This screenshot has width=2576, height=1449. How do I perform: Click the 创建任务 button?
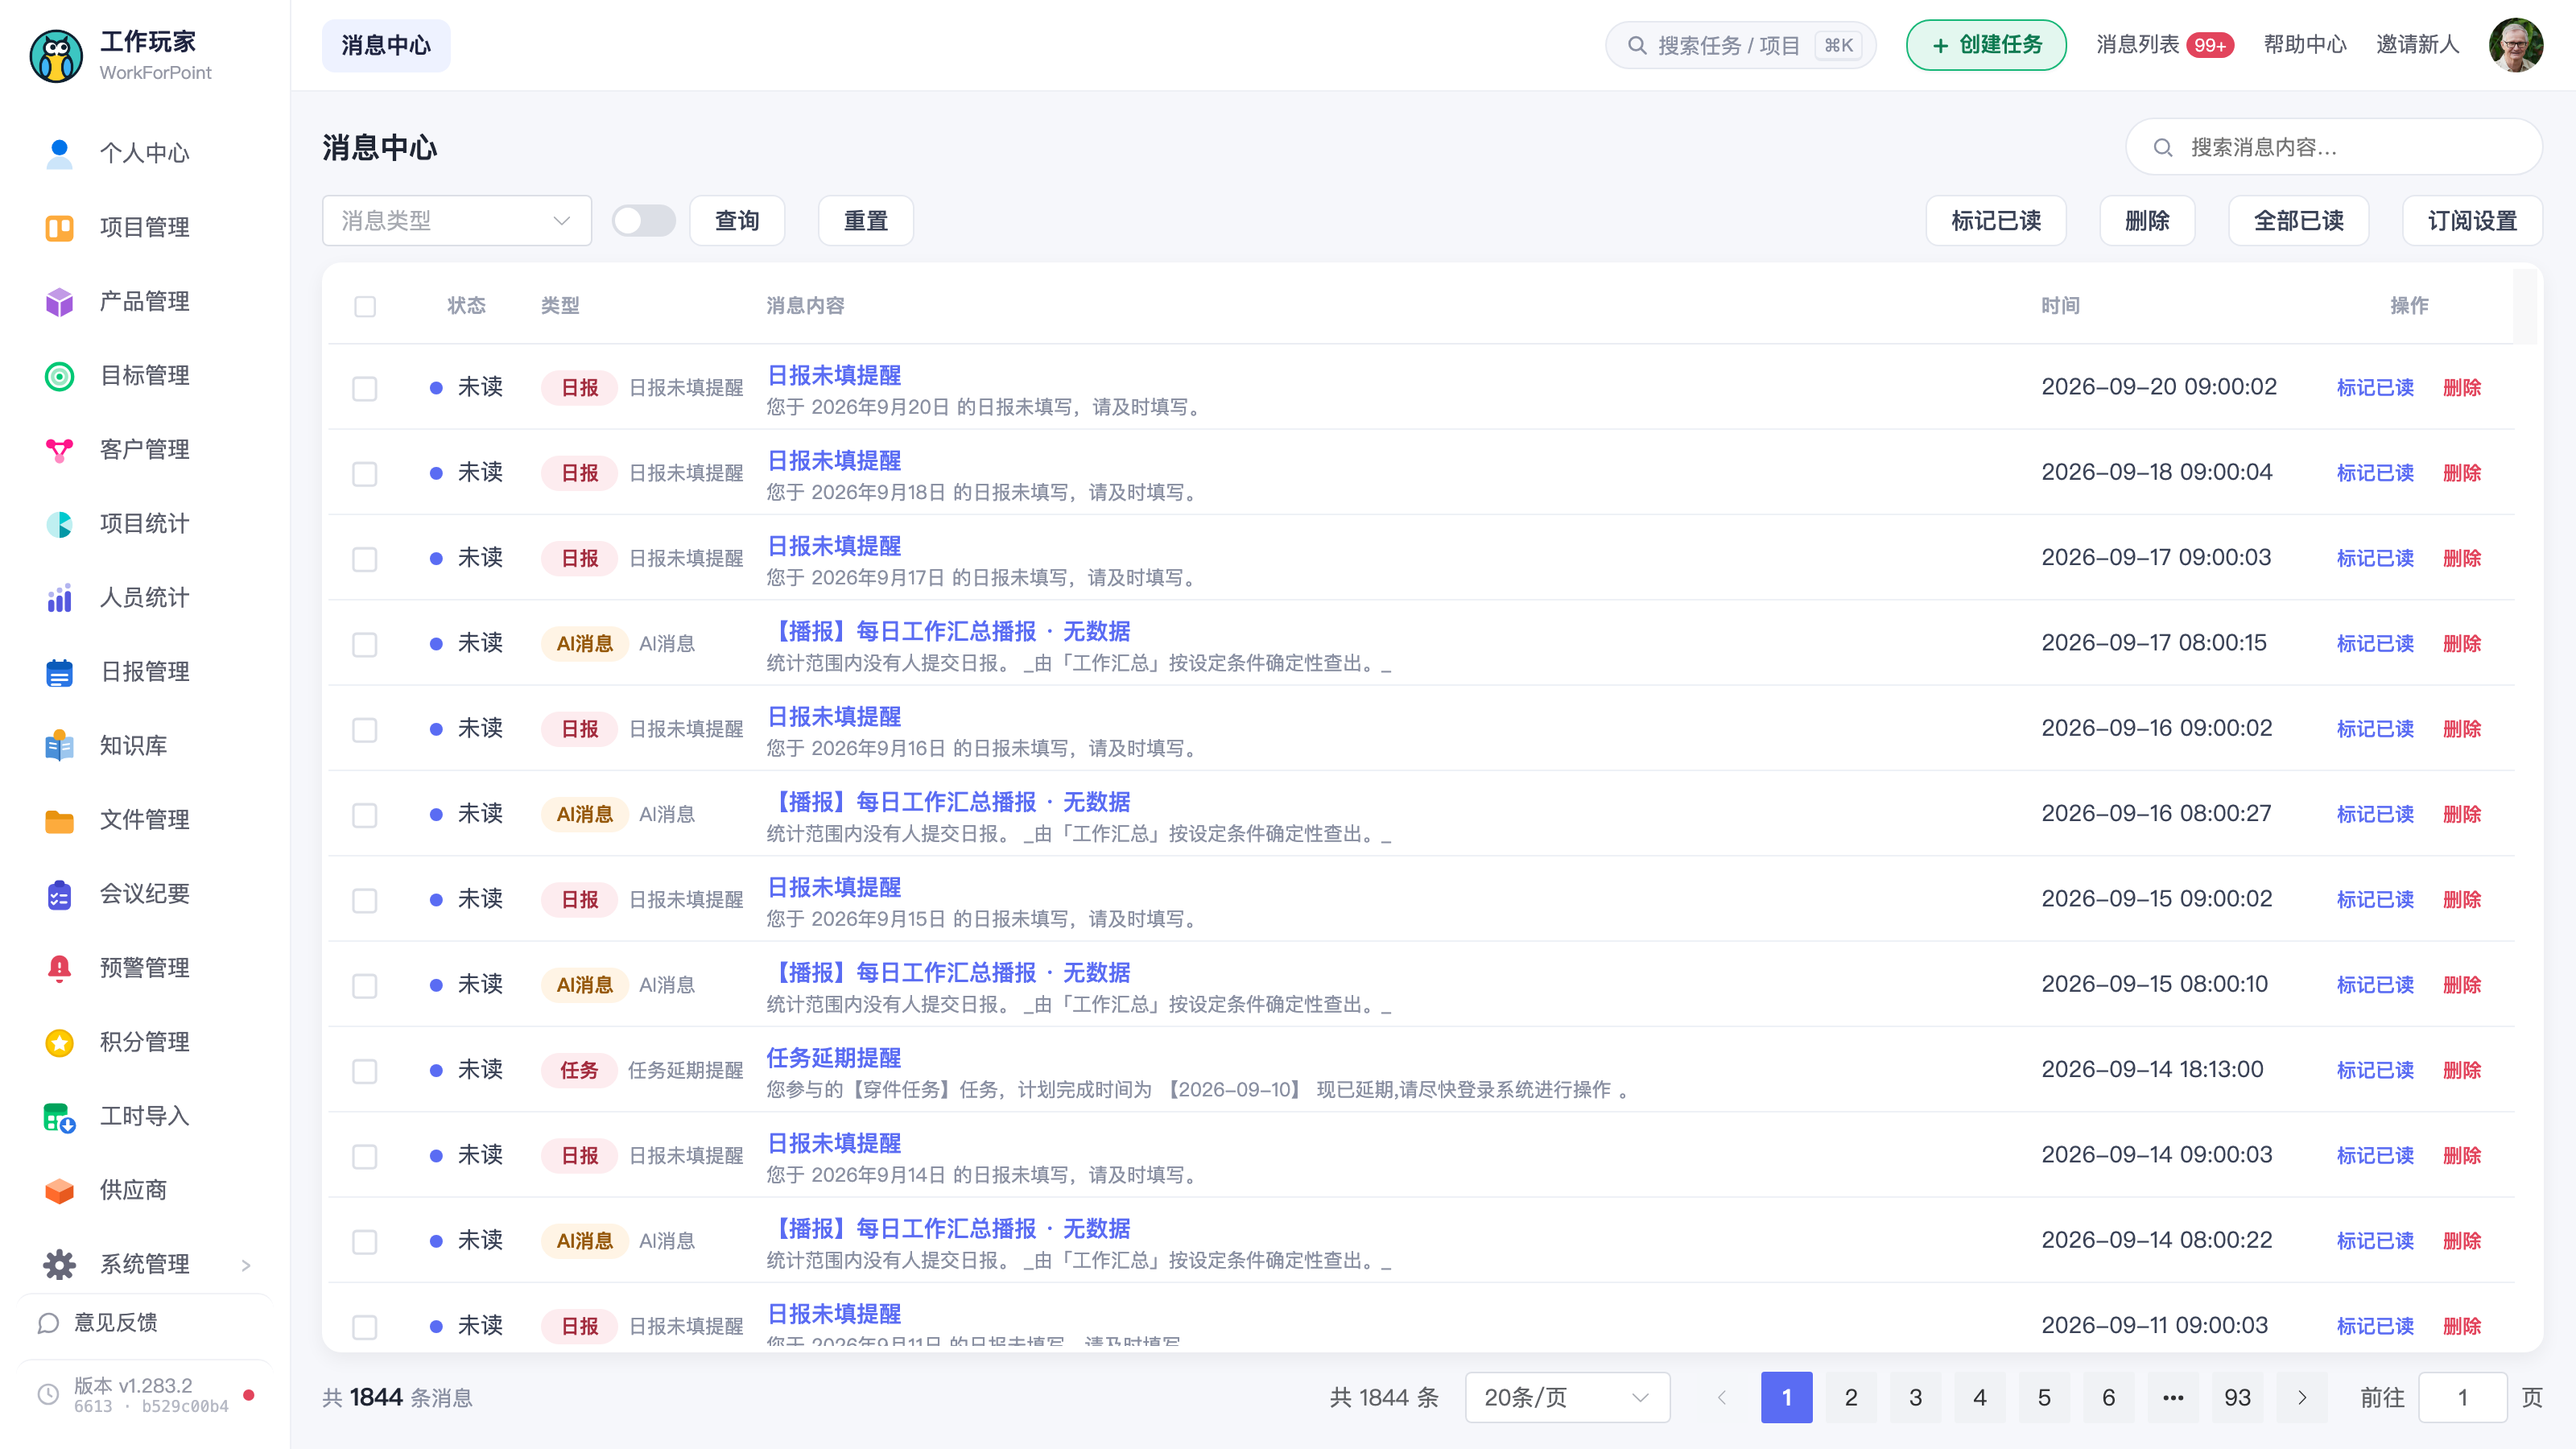(x=1986, y=45)
